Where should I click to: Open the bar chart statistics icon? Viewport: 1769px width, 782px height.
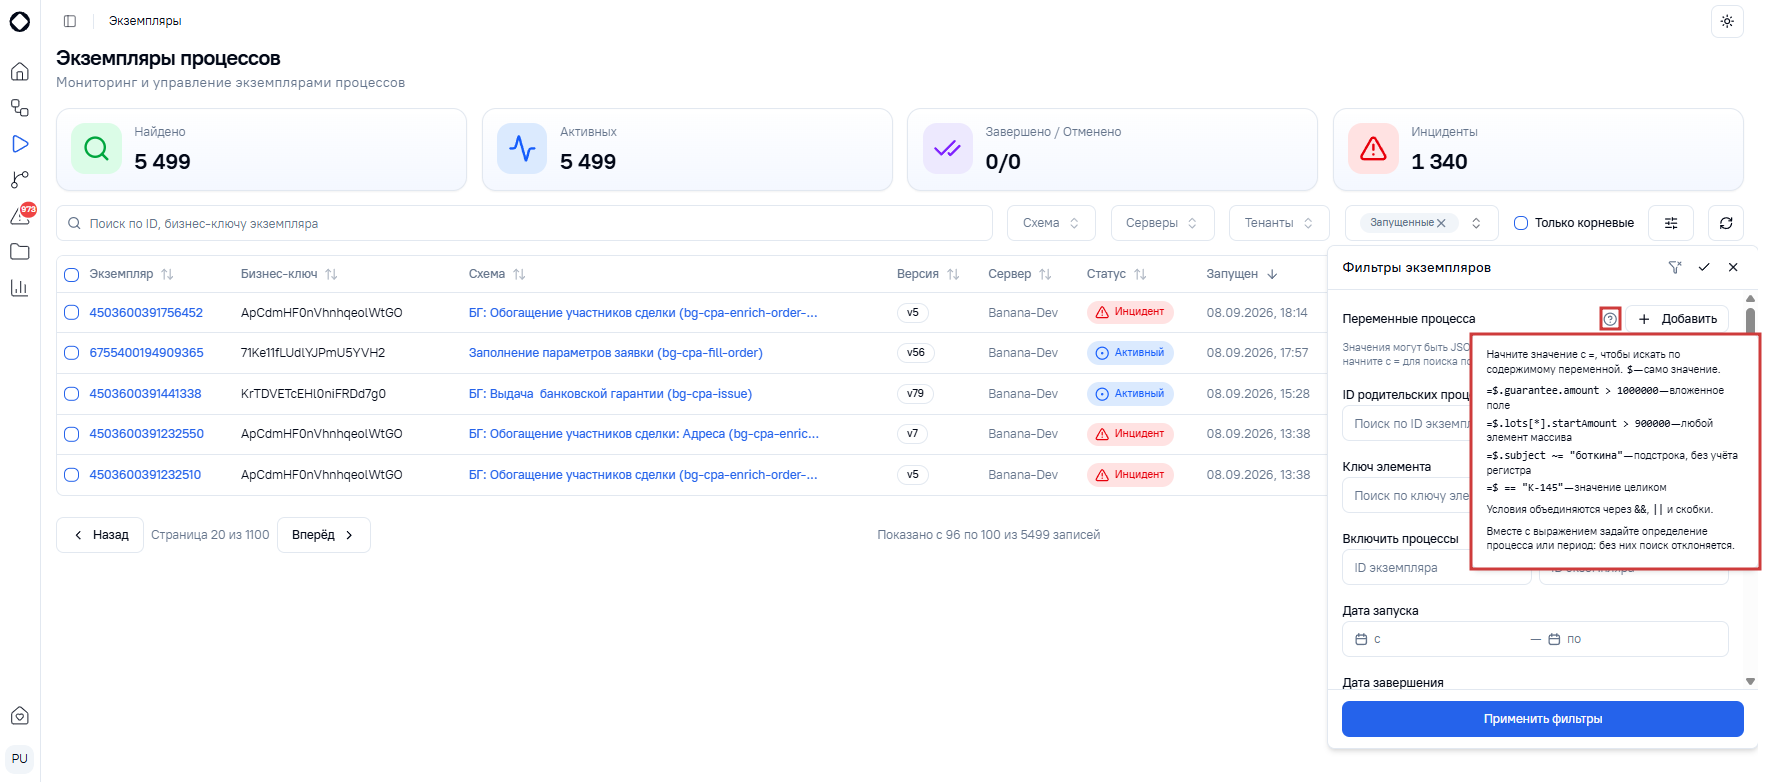[20, 288]
